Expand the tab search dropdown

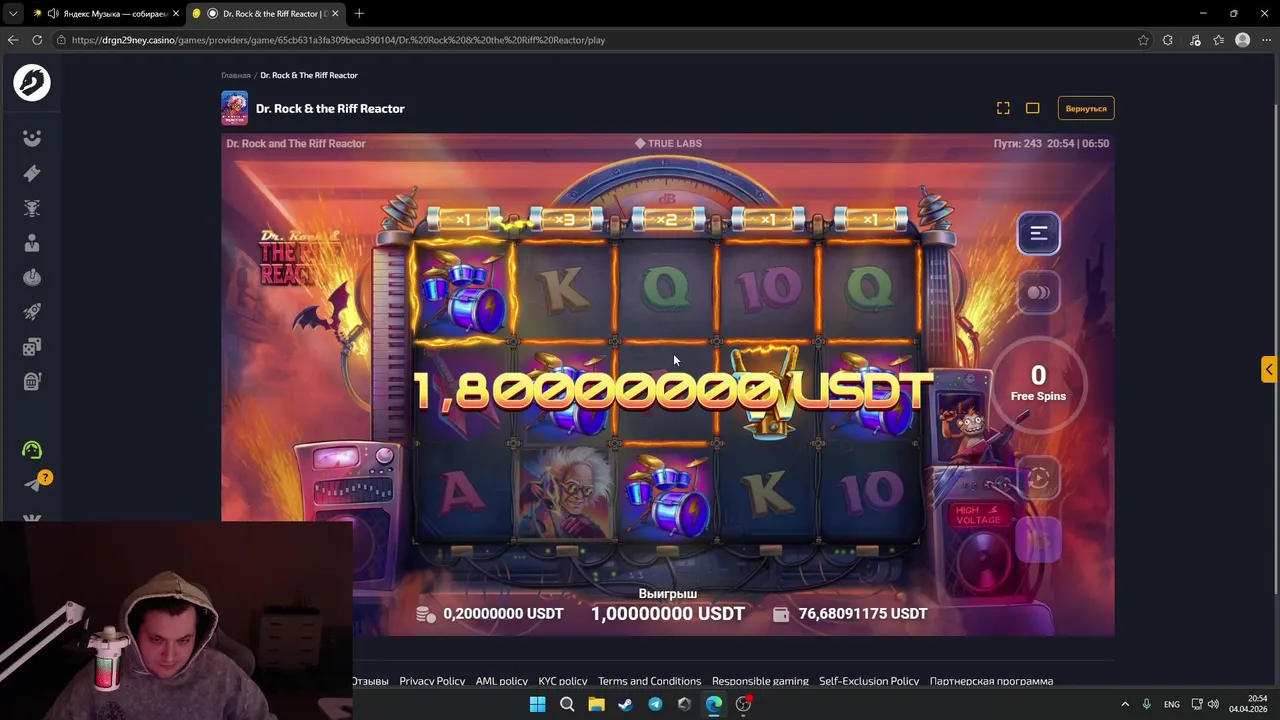pos(13,14)
